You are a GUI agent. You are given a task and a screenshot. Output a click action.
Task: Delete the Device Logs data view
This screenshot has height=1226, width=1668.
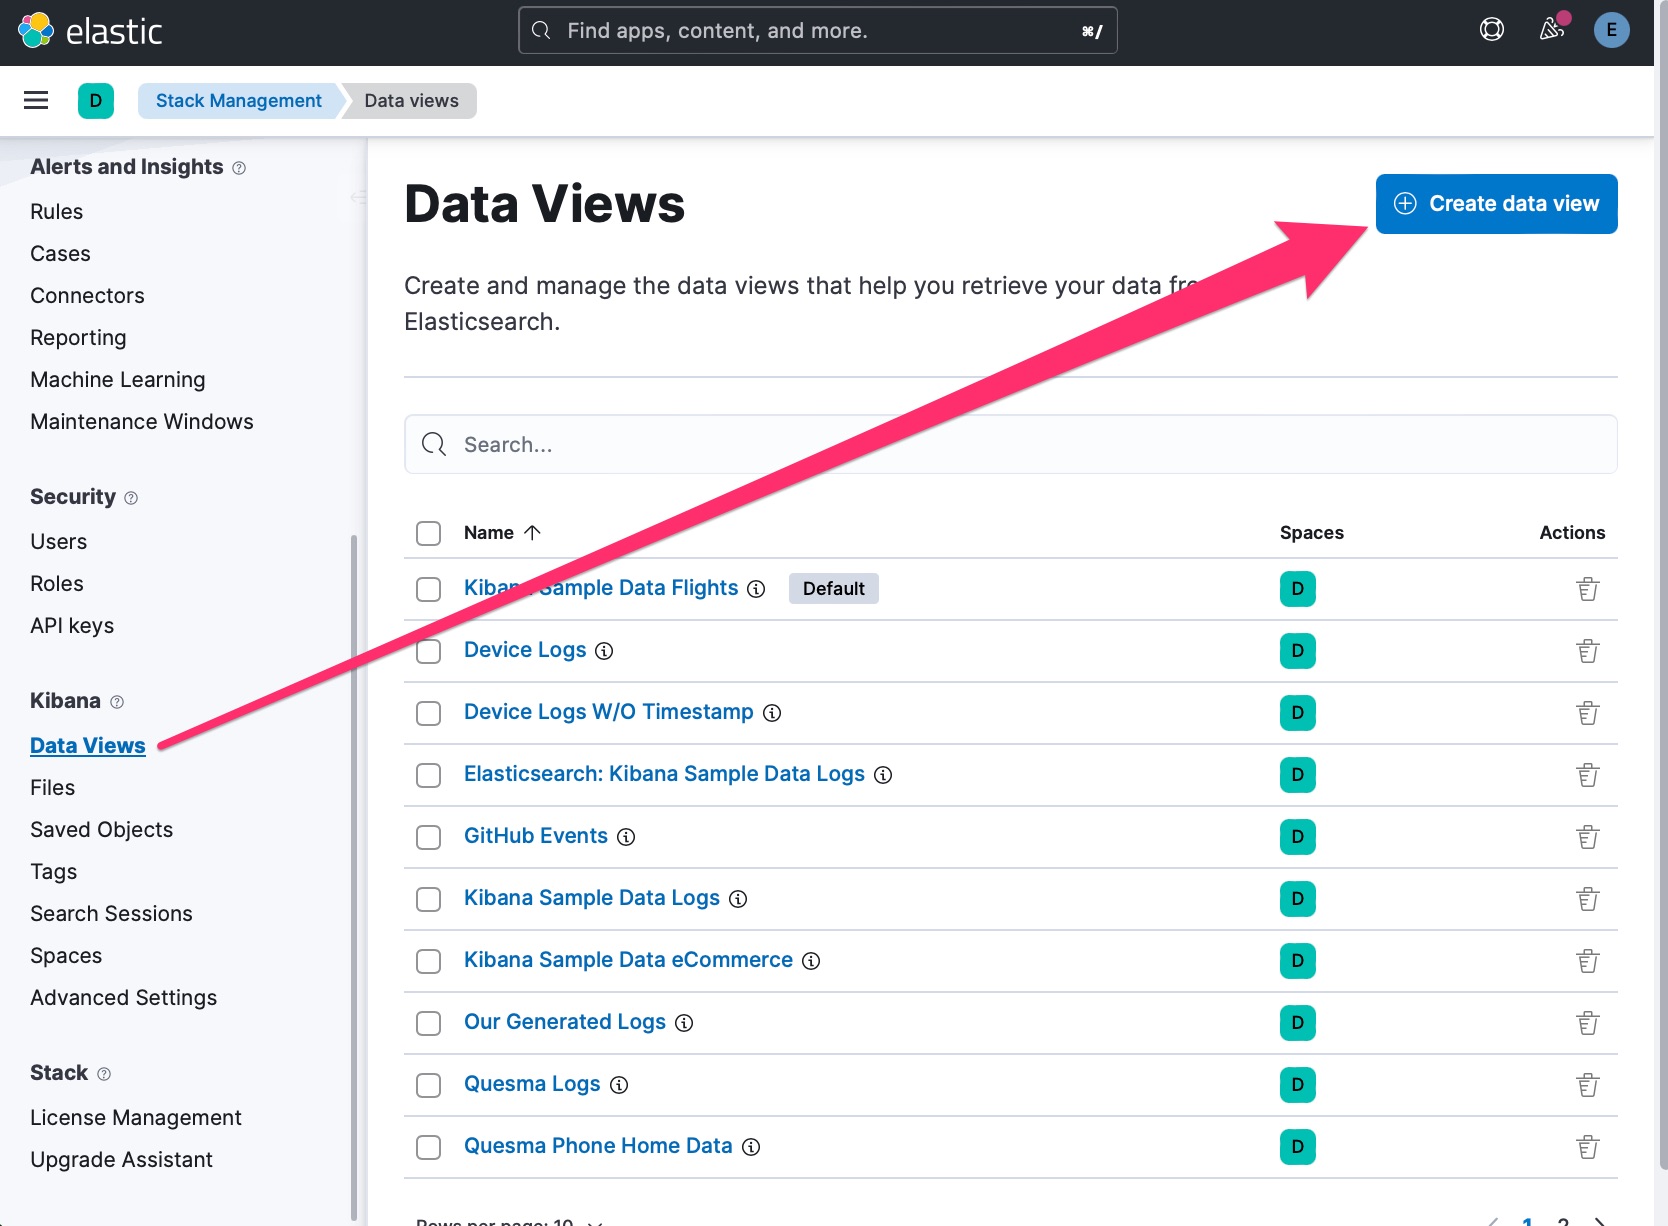pyautogui.click(x=1587, y=651)
